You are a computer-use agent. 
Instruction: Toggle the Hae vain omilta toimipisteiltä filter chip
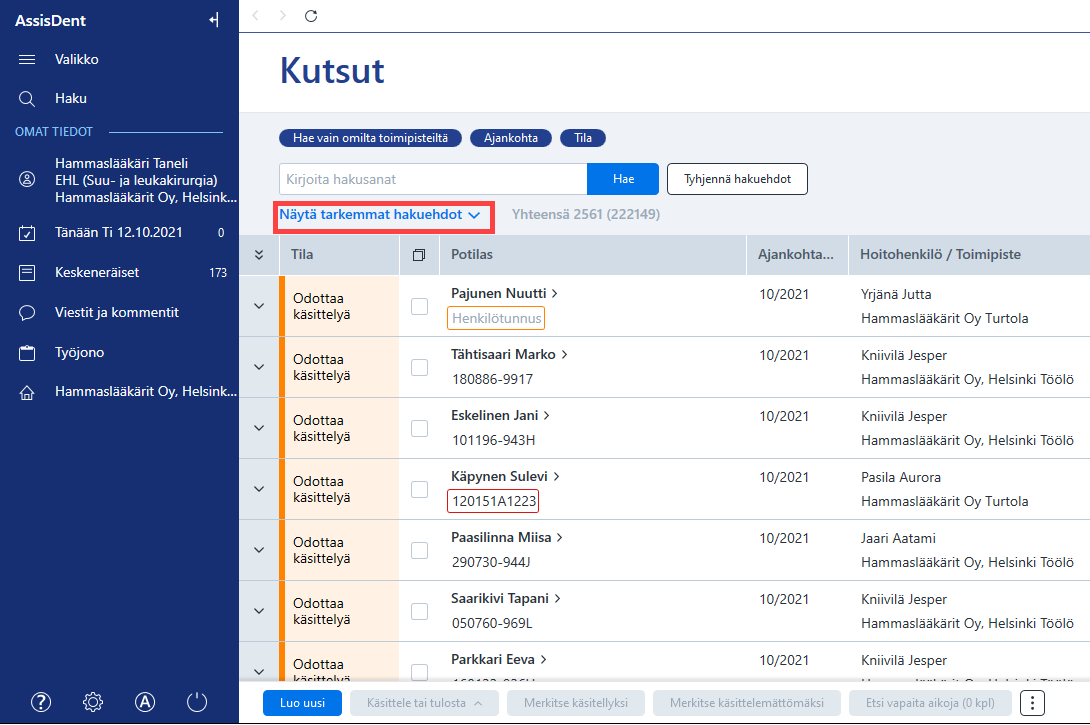tap(371, 138)
